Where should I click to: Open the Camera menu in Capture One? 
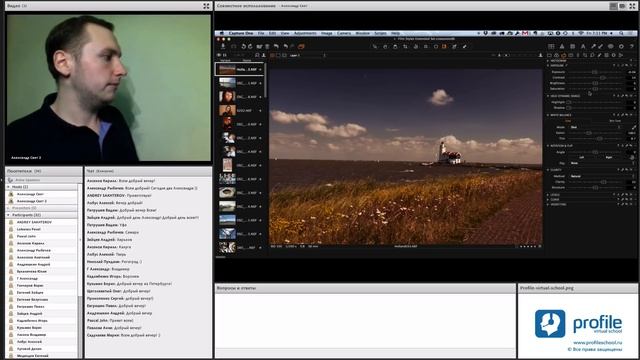(x=344, y=33)
